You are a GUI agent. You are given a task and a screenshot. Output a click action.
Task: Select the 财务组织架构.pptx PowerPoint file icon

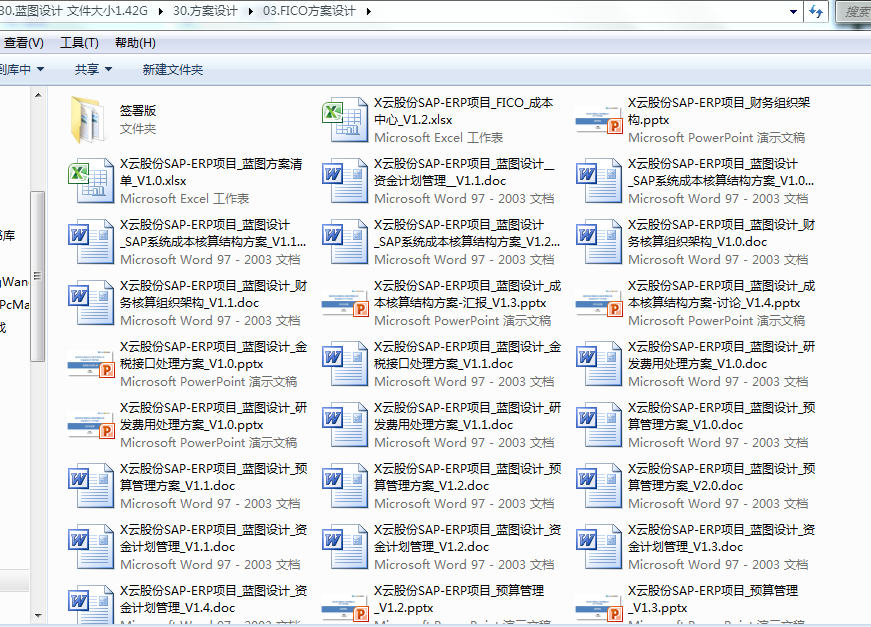coord(599,120)
